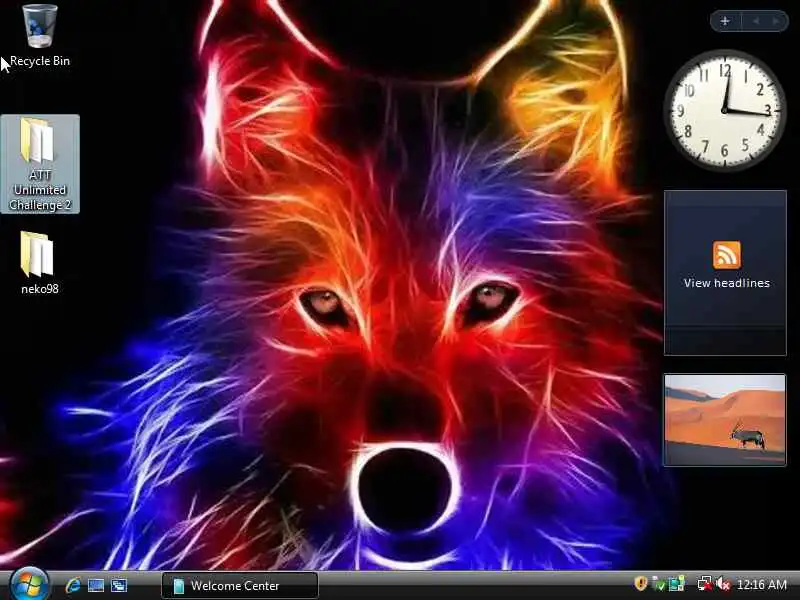Click the sidebar next gadgets page arrow
The image size is (800, 600).
click(776, 21)
